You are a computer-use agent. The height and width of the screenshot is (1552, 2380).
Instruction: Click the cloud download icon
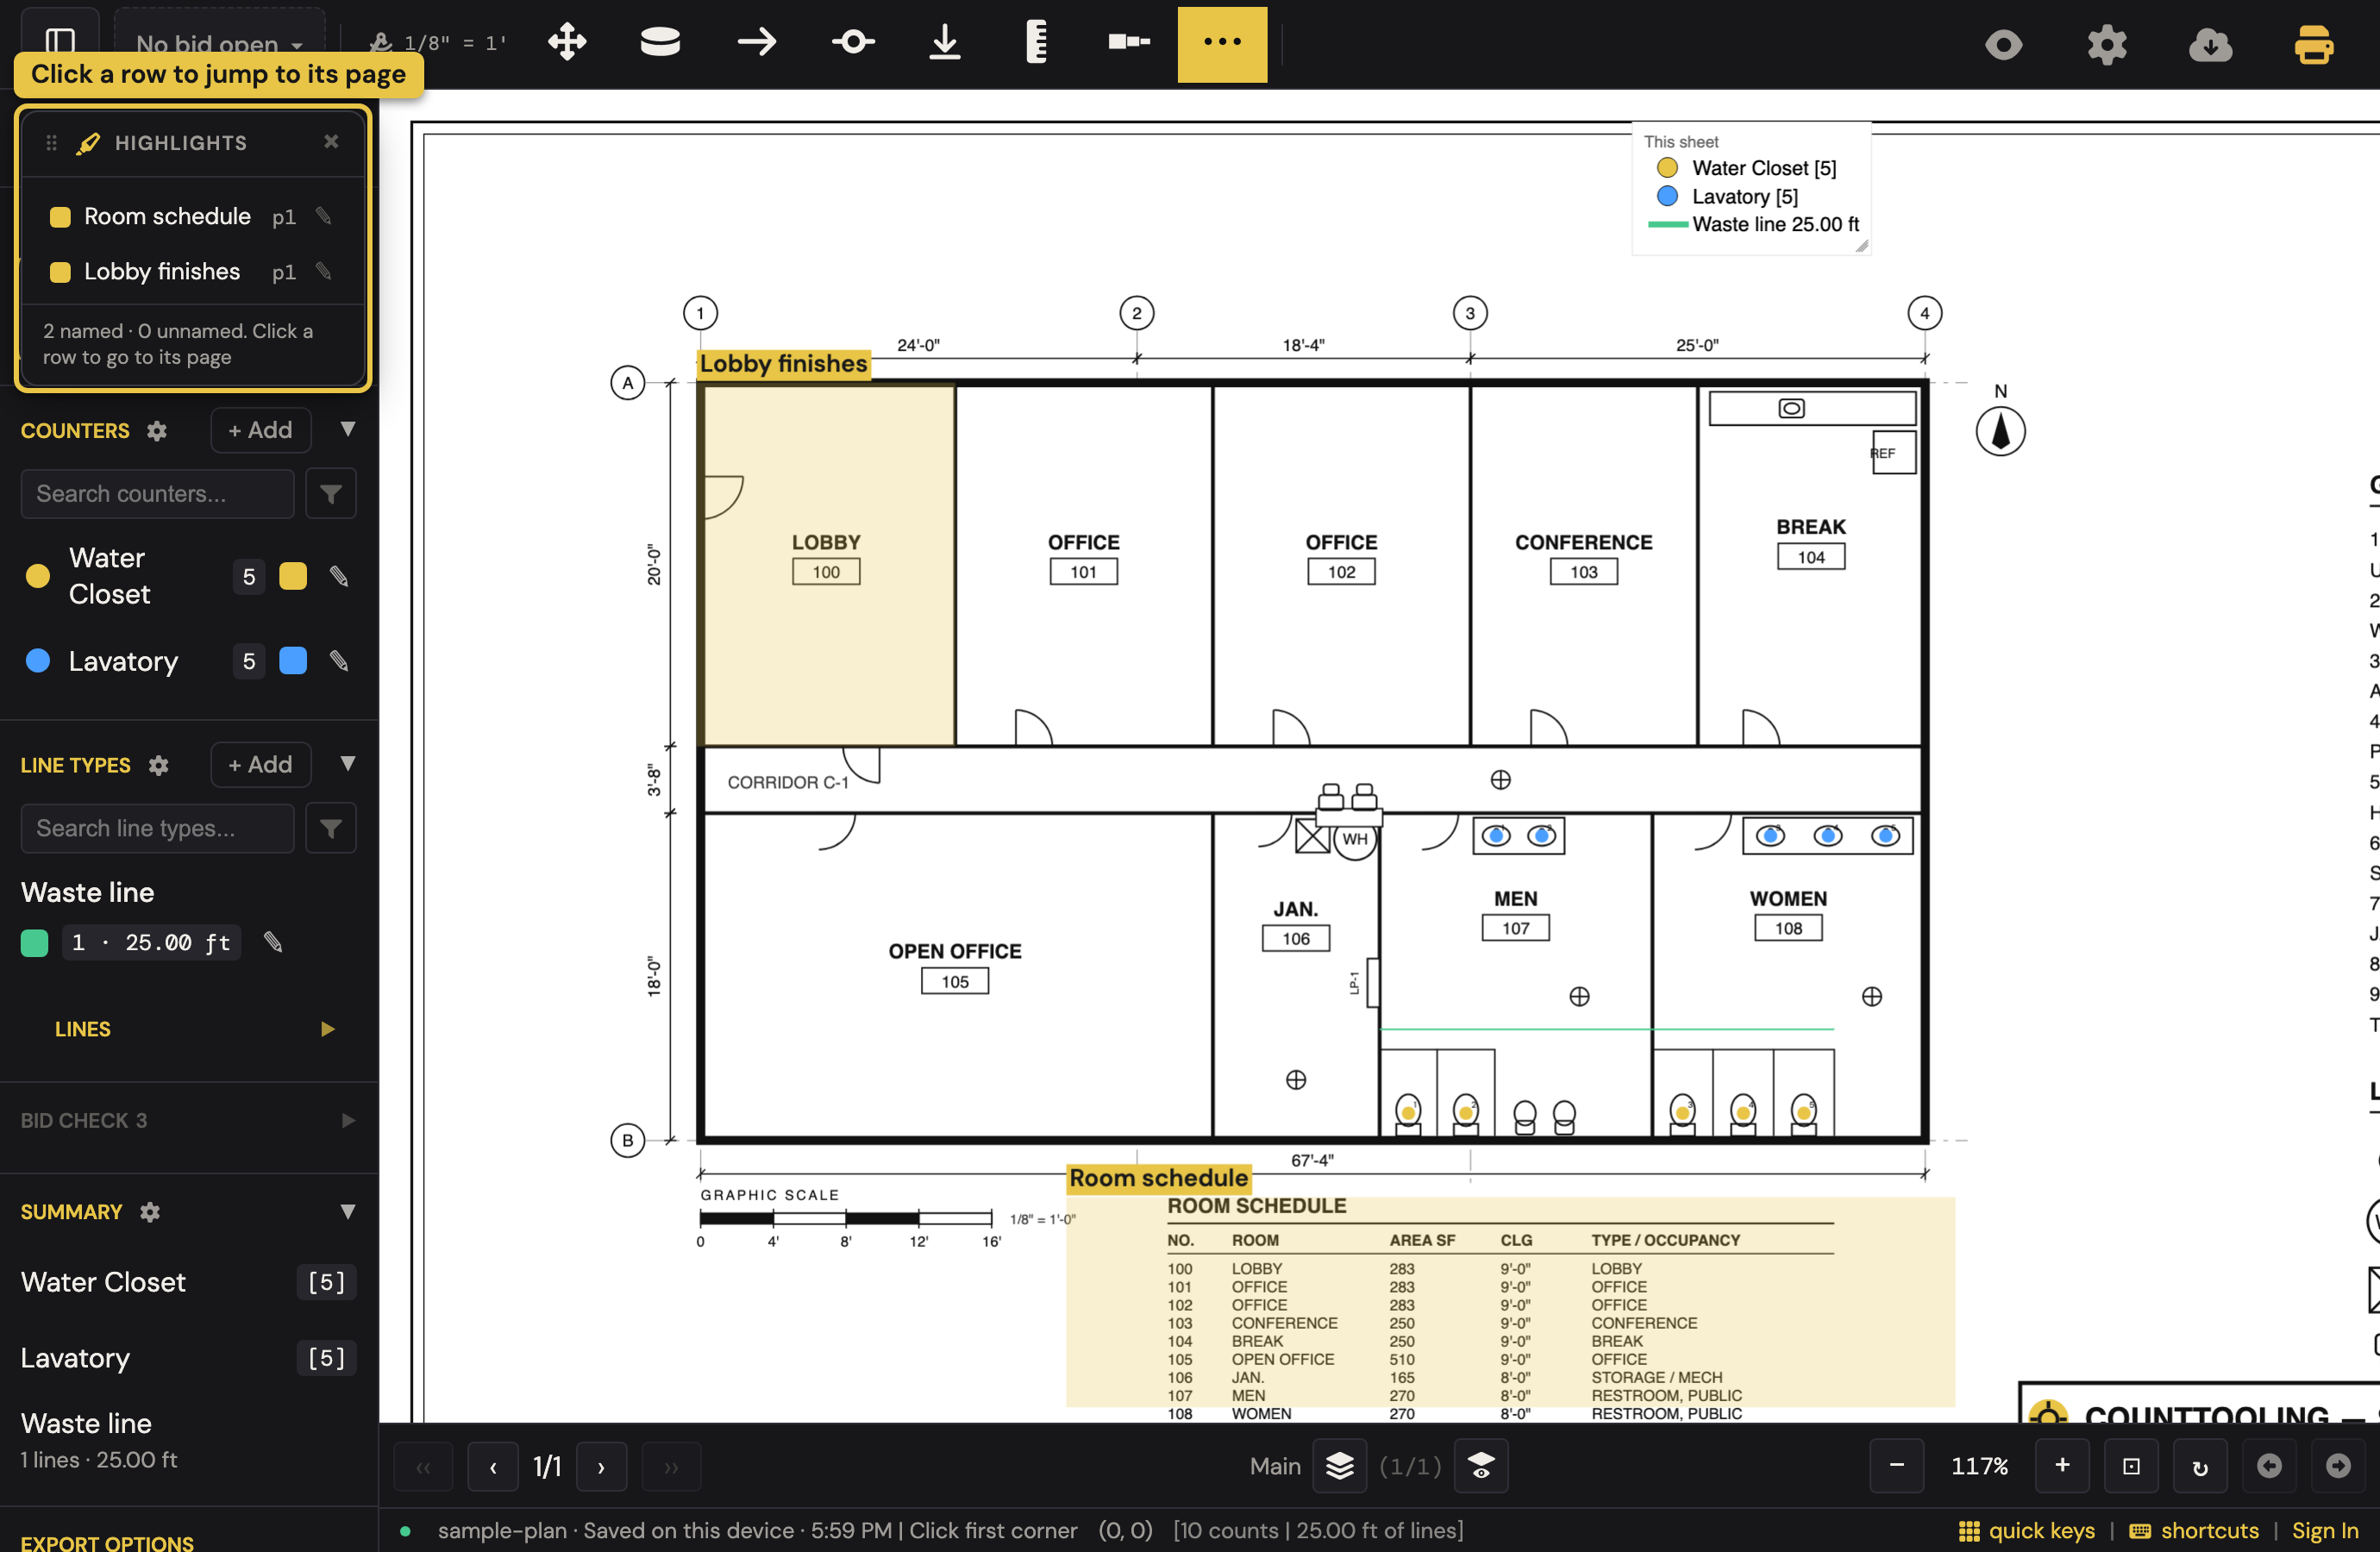click(x=2210, y=45)
